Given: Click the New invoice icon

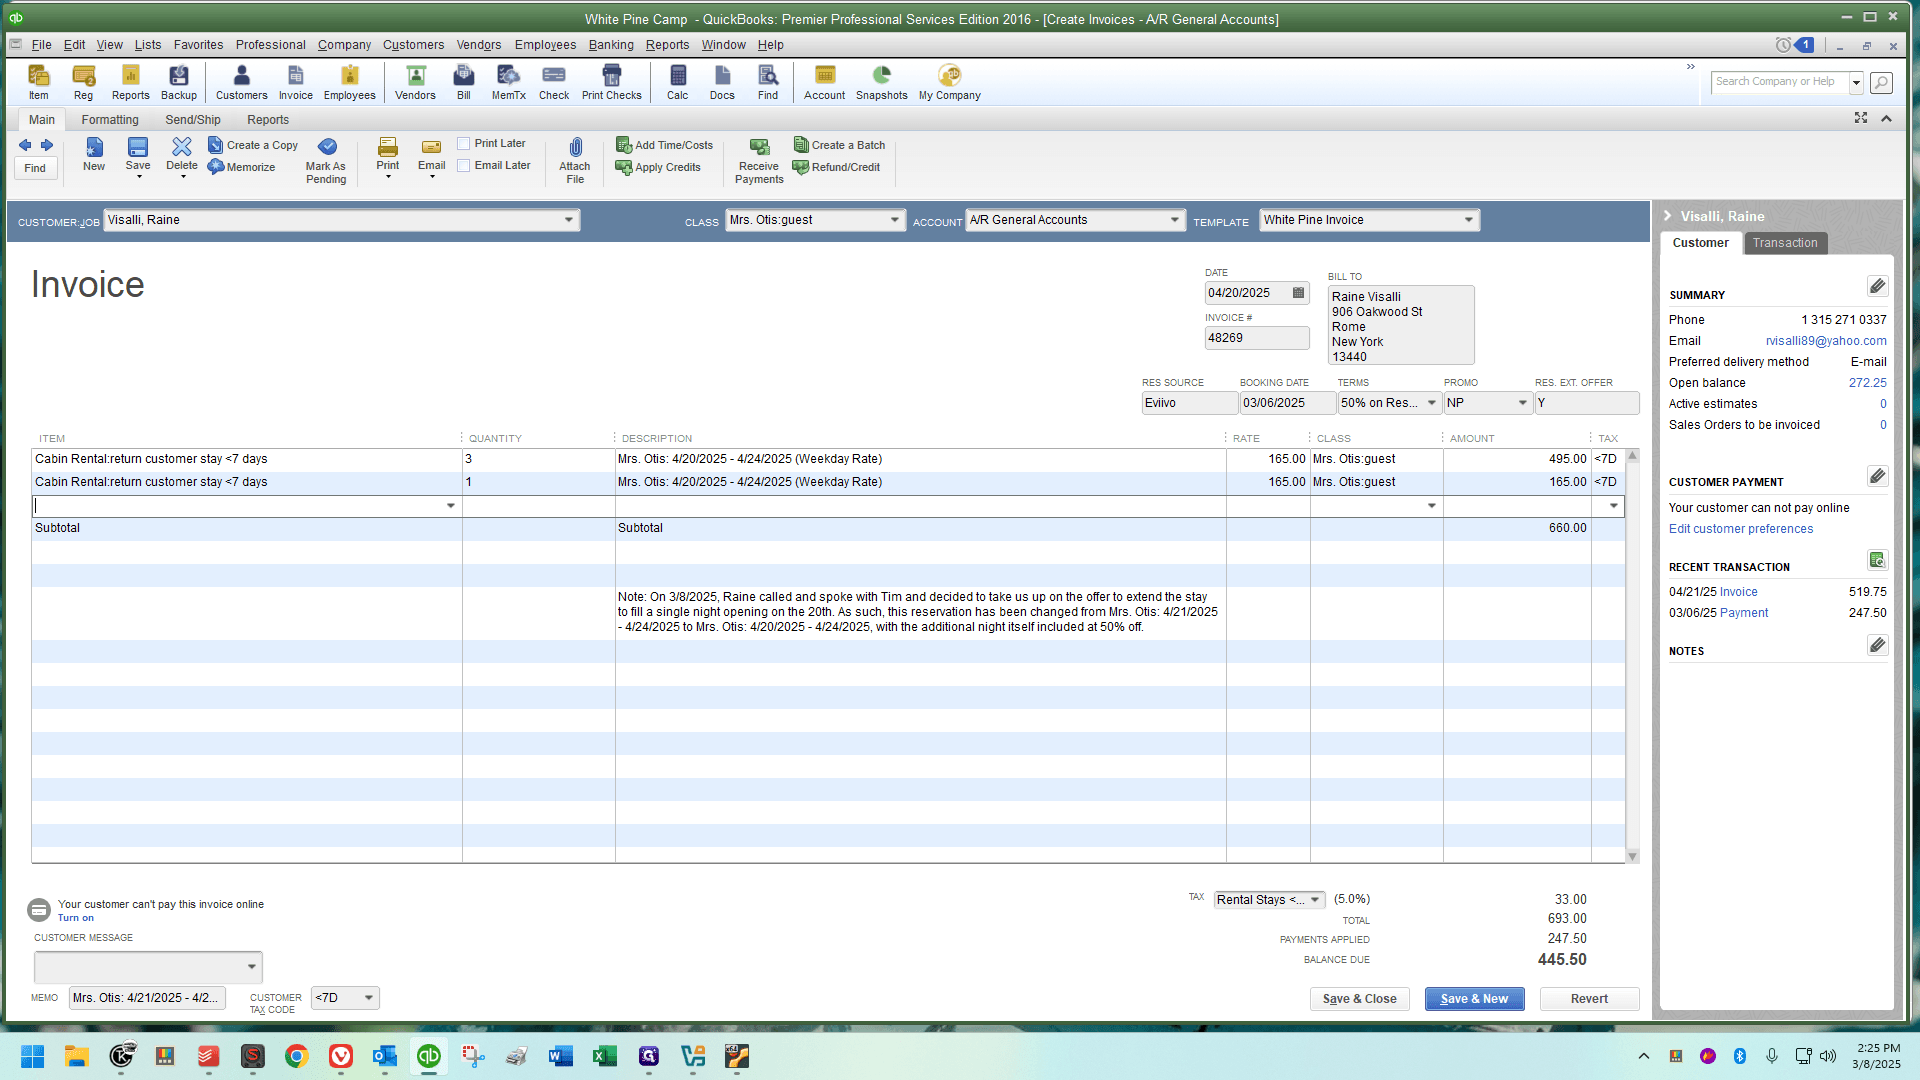Looking at the screenshot, I should tap(94, 155).
